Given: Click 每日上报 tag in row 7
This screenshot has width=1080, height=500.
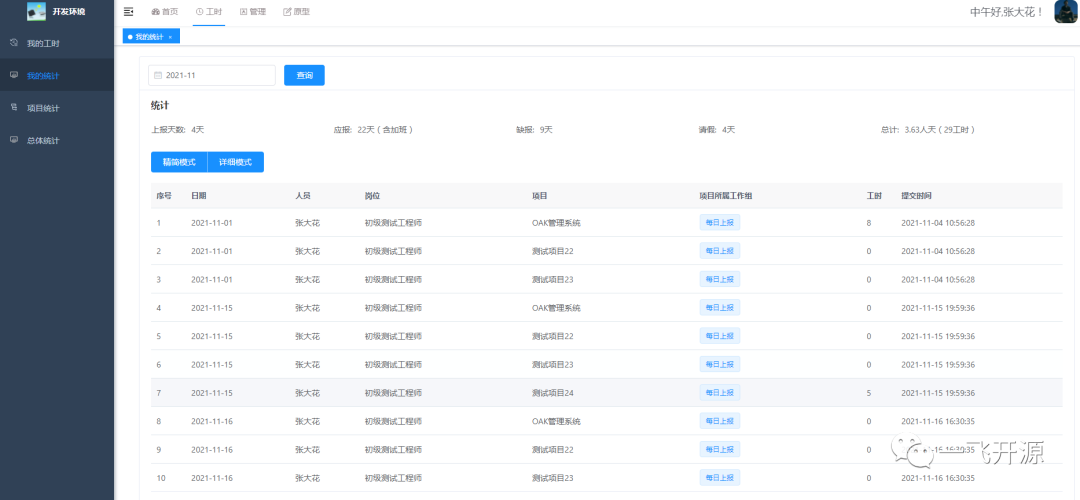Looking at the screenshot, I should point(720,393).
